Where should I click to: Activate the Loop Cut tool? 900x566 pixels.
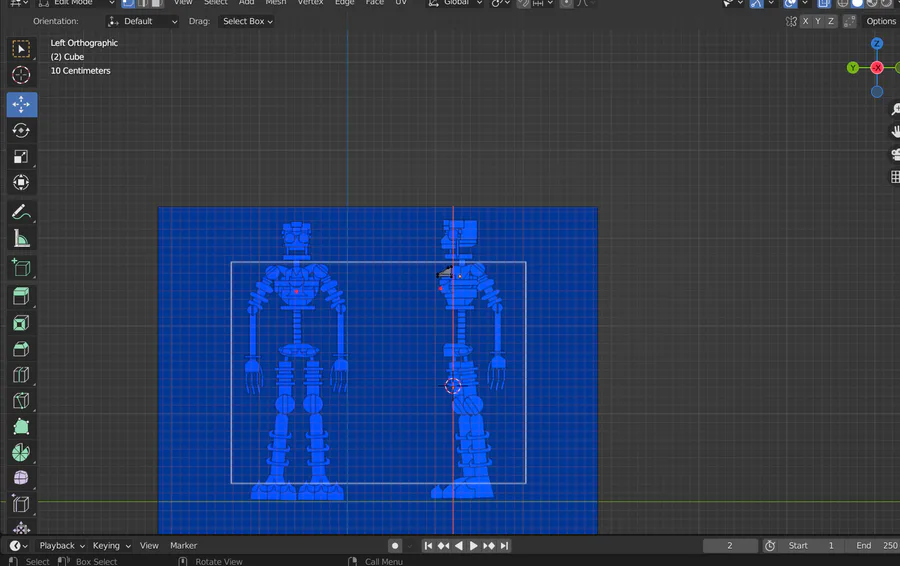[21, 375]
